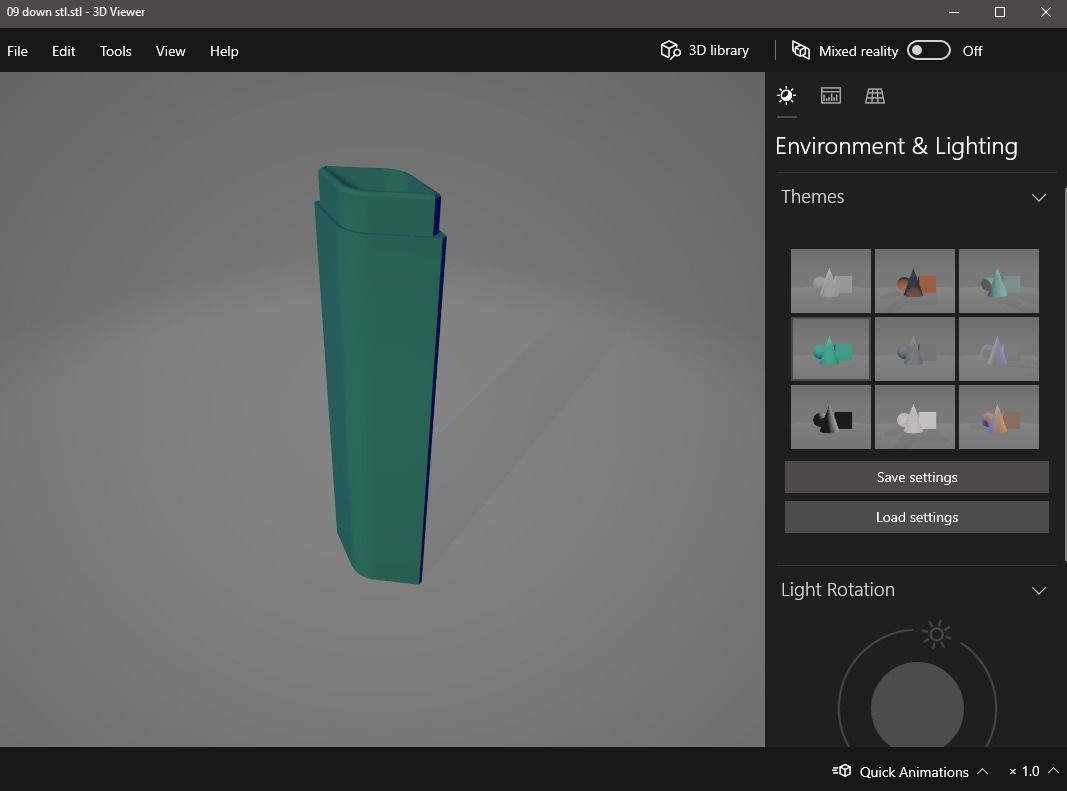The width and height of the screenshot is (1067, 791).
Task: Open the Stats & Shading tab icon
Action: [x=830, y=95]
